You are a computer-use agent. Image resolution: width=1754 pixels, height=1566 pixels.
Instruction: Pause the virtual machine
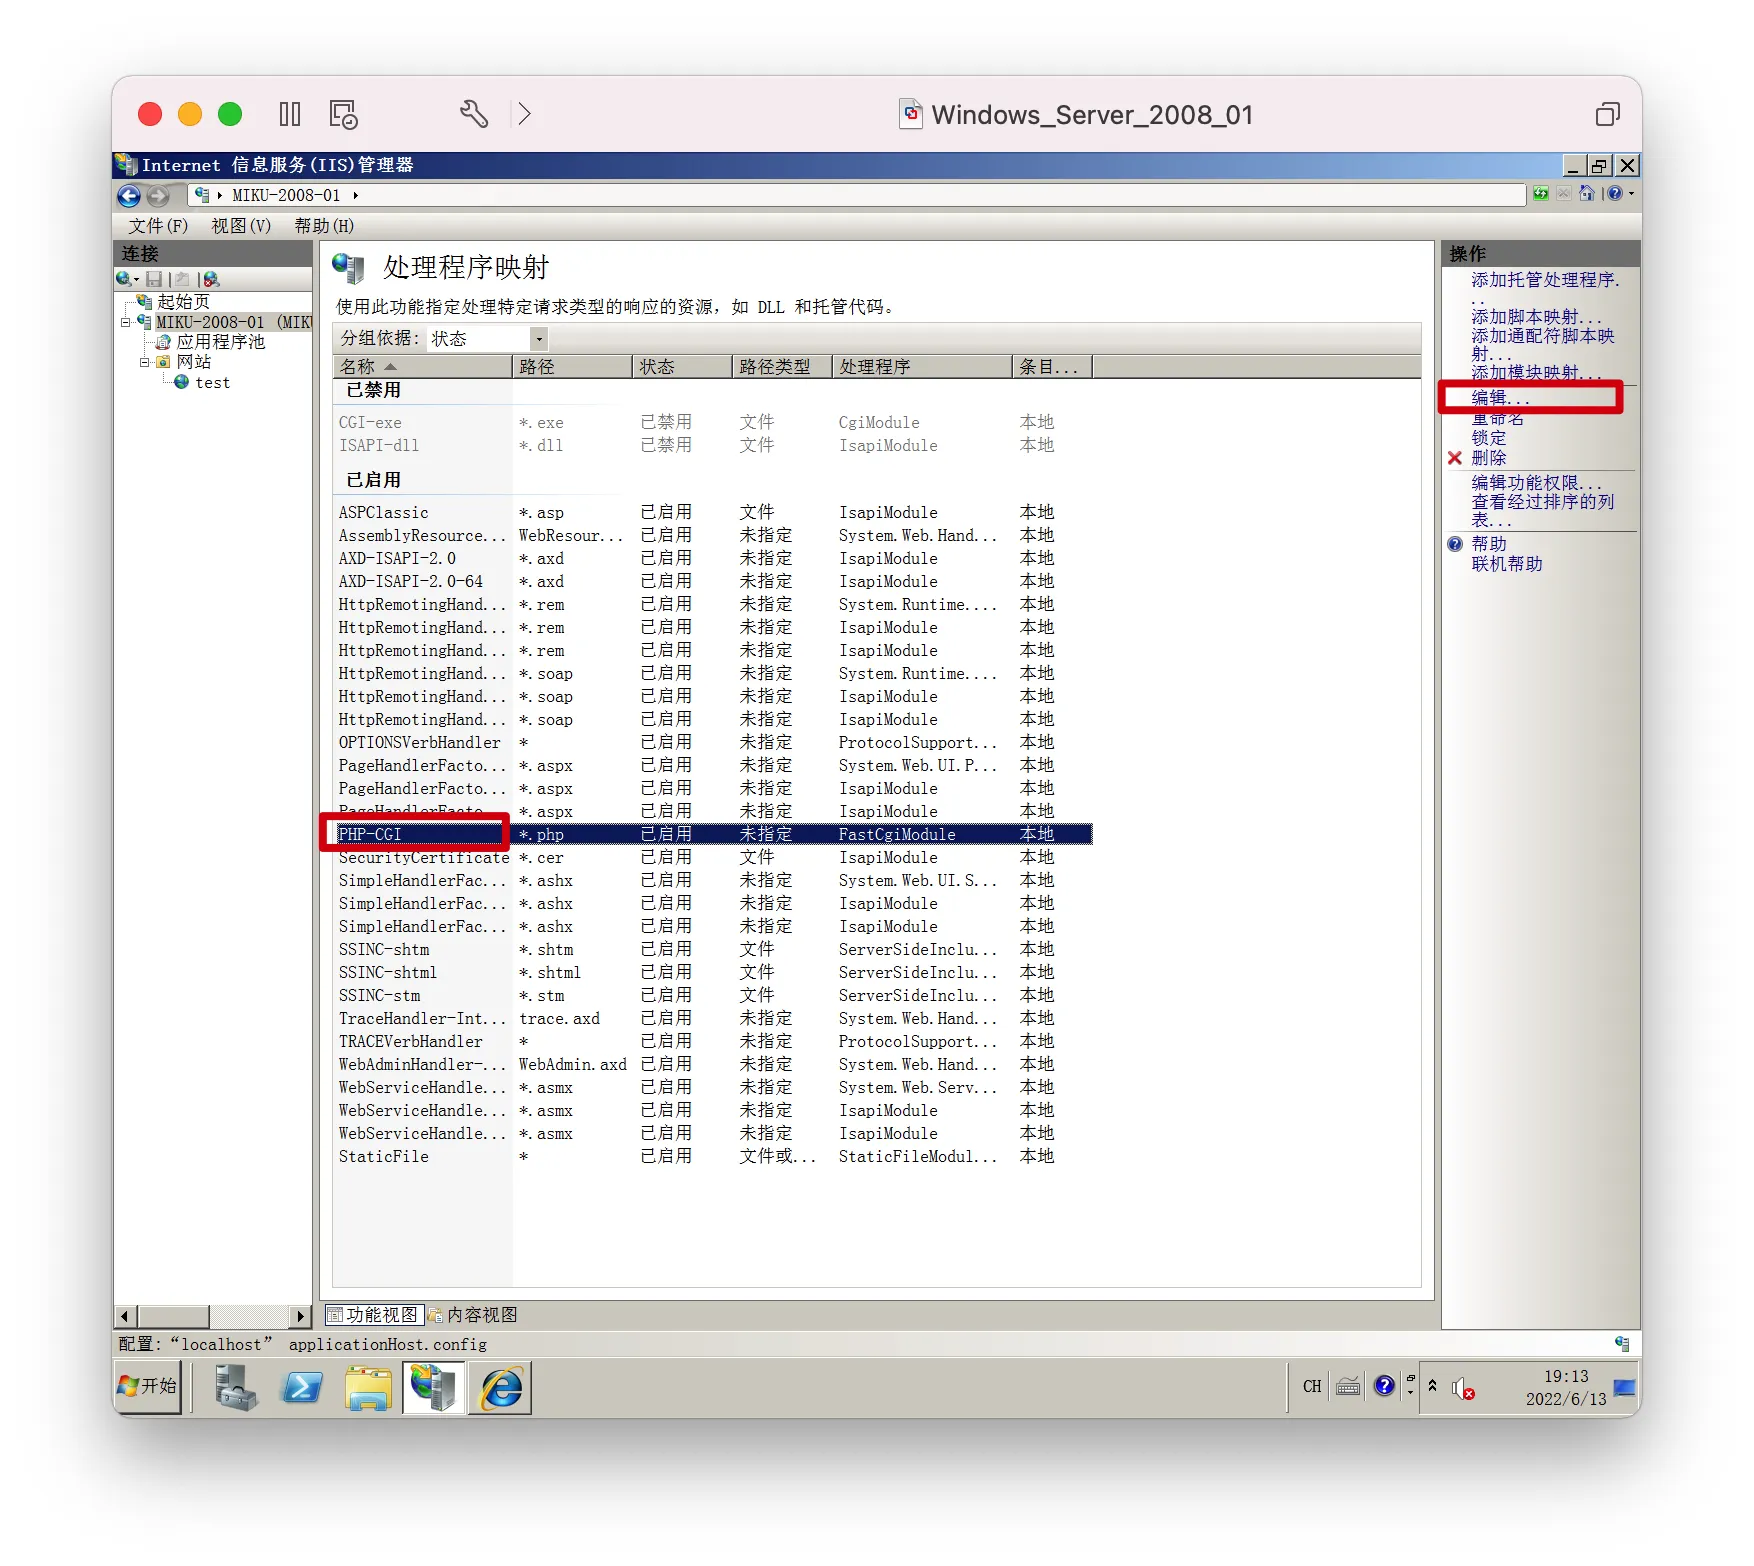tap(290, 115)
